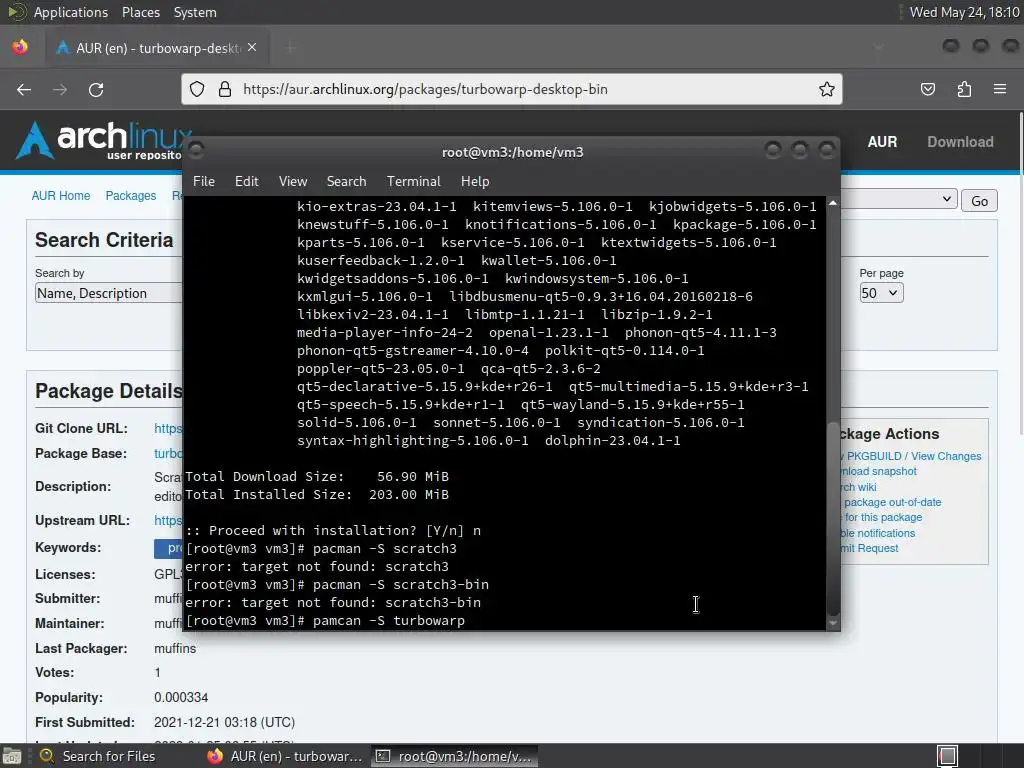
Task: Open the terminal File menu
Action: click(x=204, y=182)
